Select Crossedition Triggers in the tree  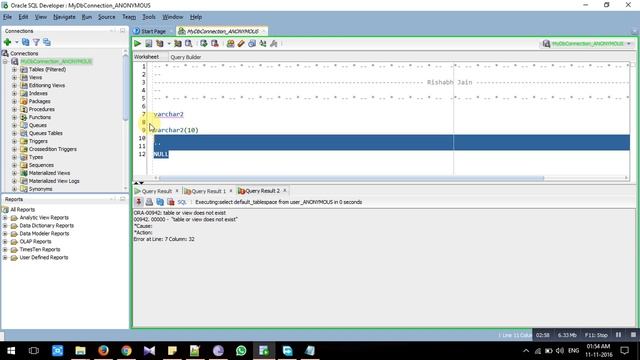click(53, 149)
